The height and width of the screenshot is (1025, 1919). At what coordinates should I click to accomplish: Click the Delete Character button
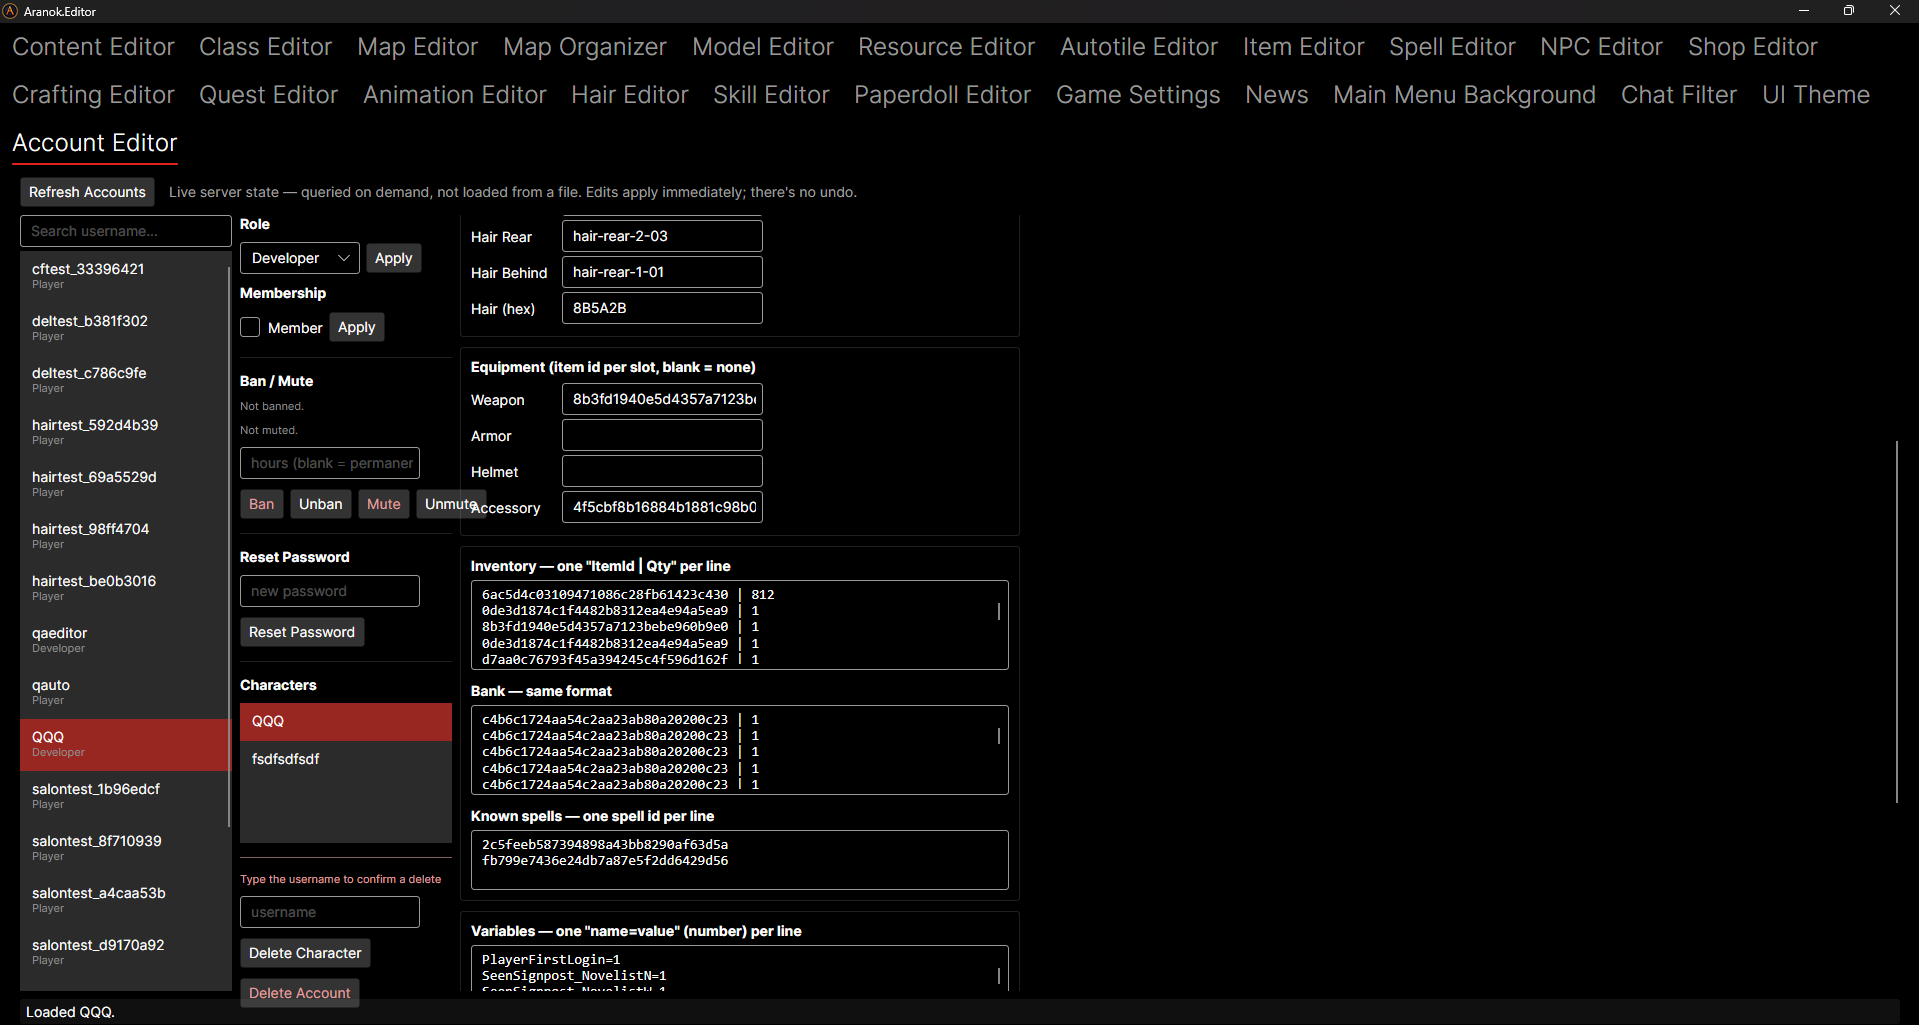tap(305, 953)
